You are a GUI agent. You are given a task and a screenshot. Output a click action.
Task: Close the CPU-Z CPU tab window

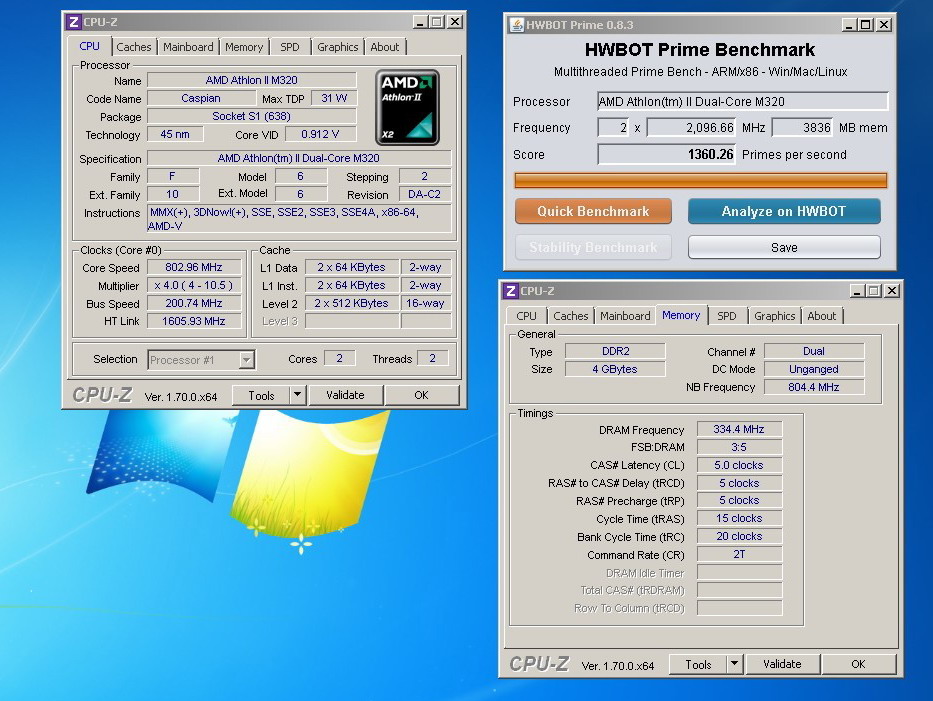(455, 22)
